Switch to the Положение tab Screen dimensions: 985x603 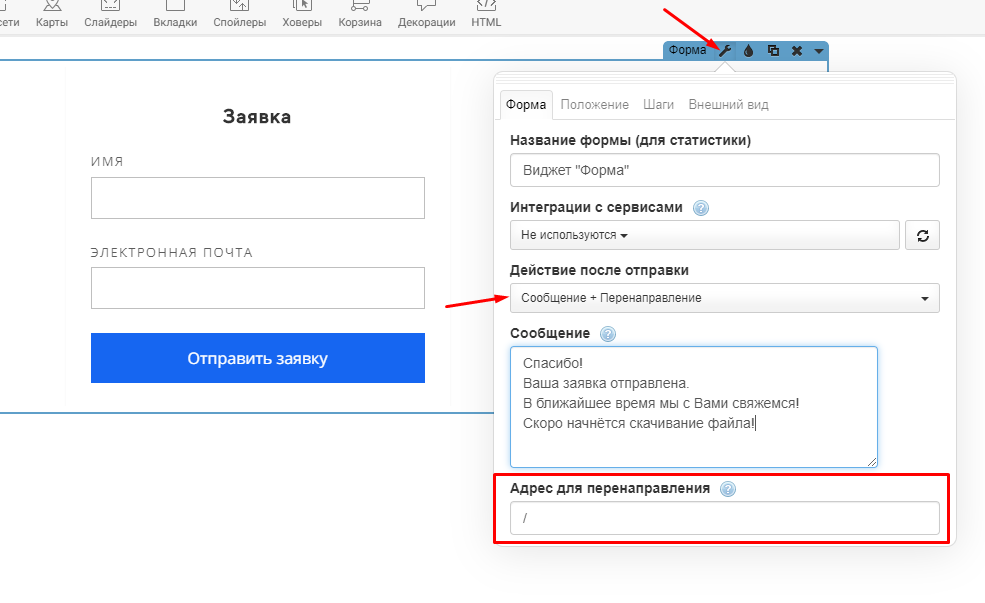coord(594,105)
